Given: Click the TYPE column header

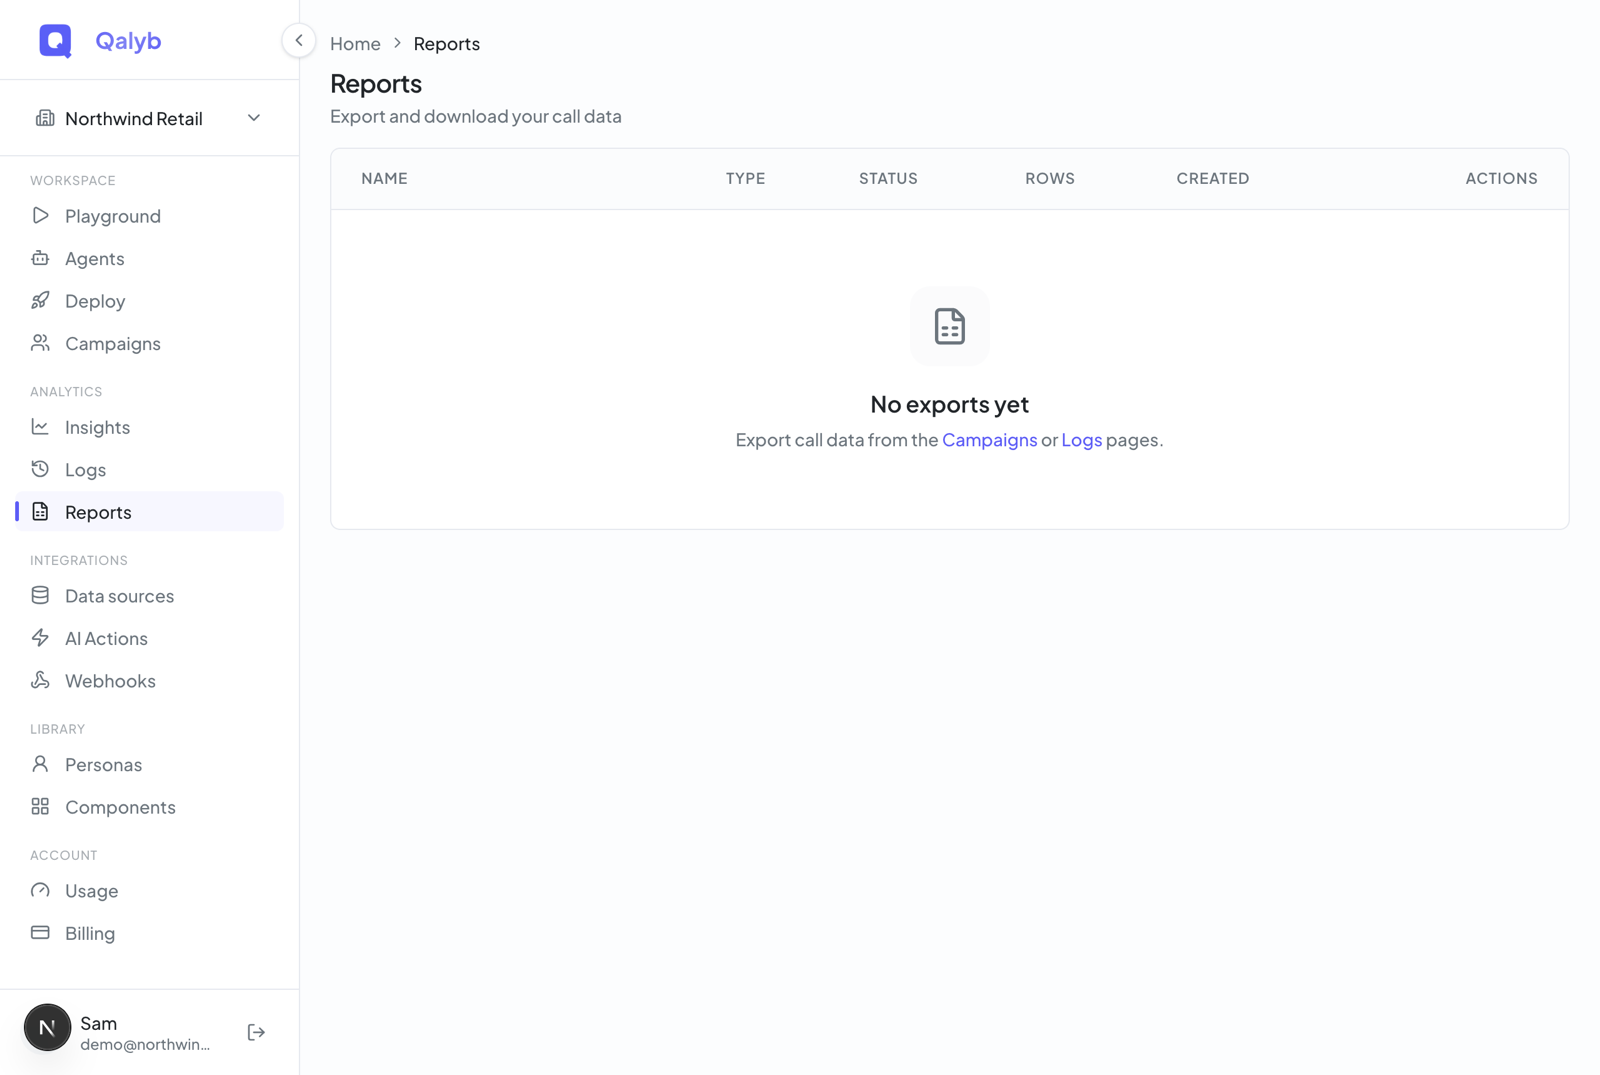Looking at the screenshot, I should pyautogui.click(x=745, y=179).
